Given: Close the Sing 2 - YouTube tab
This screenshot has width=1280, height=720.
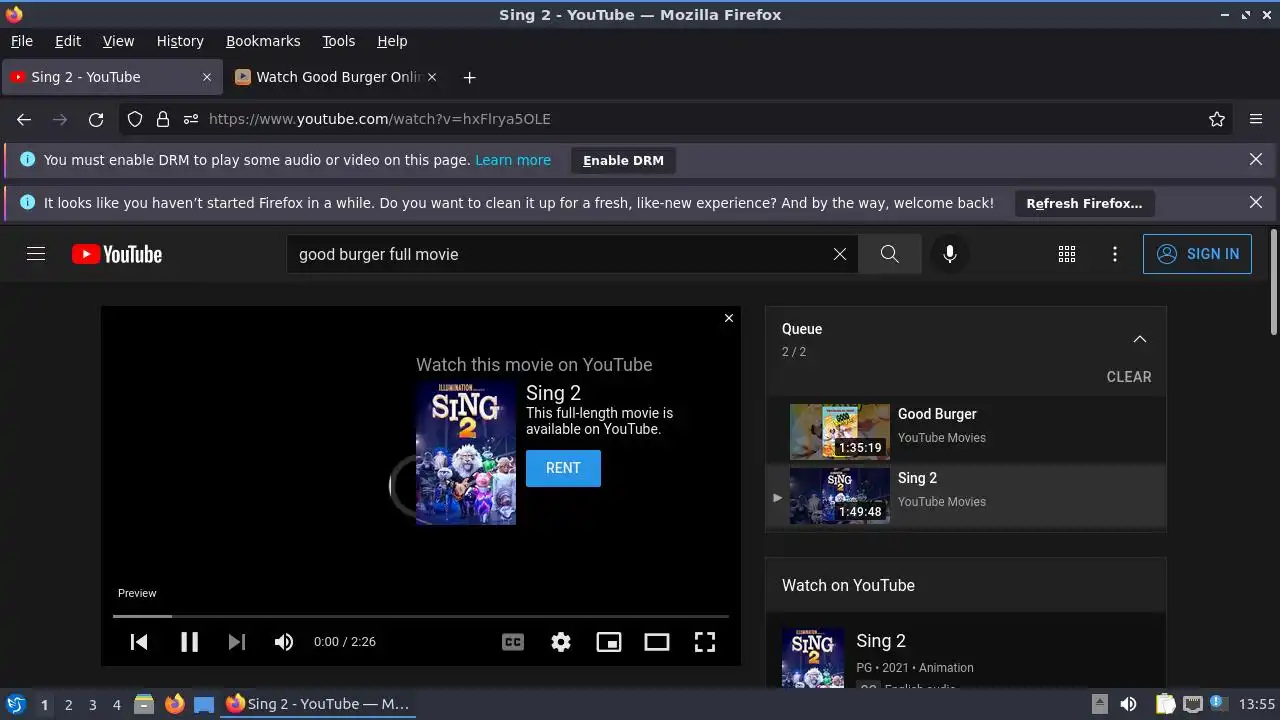Looking at the screenshot, I should [x=207, y=77].
